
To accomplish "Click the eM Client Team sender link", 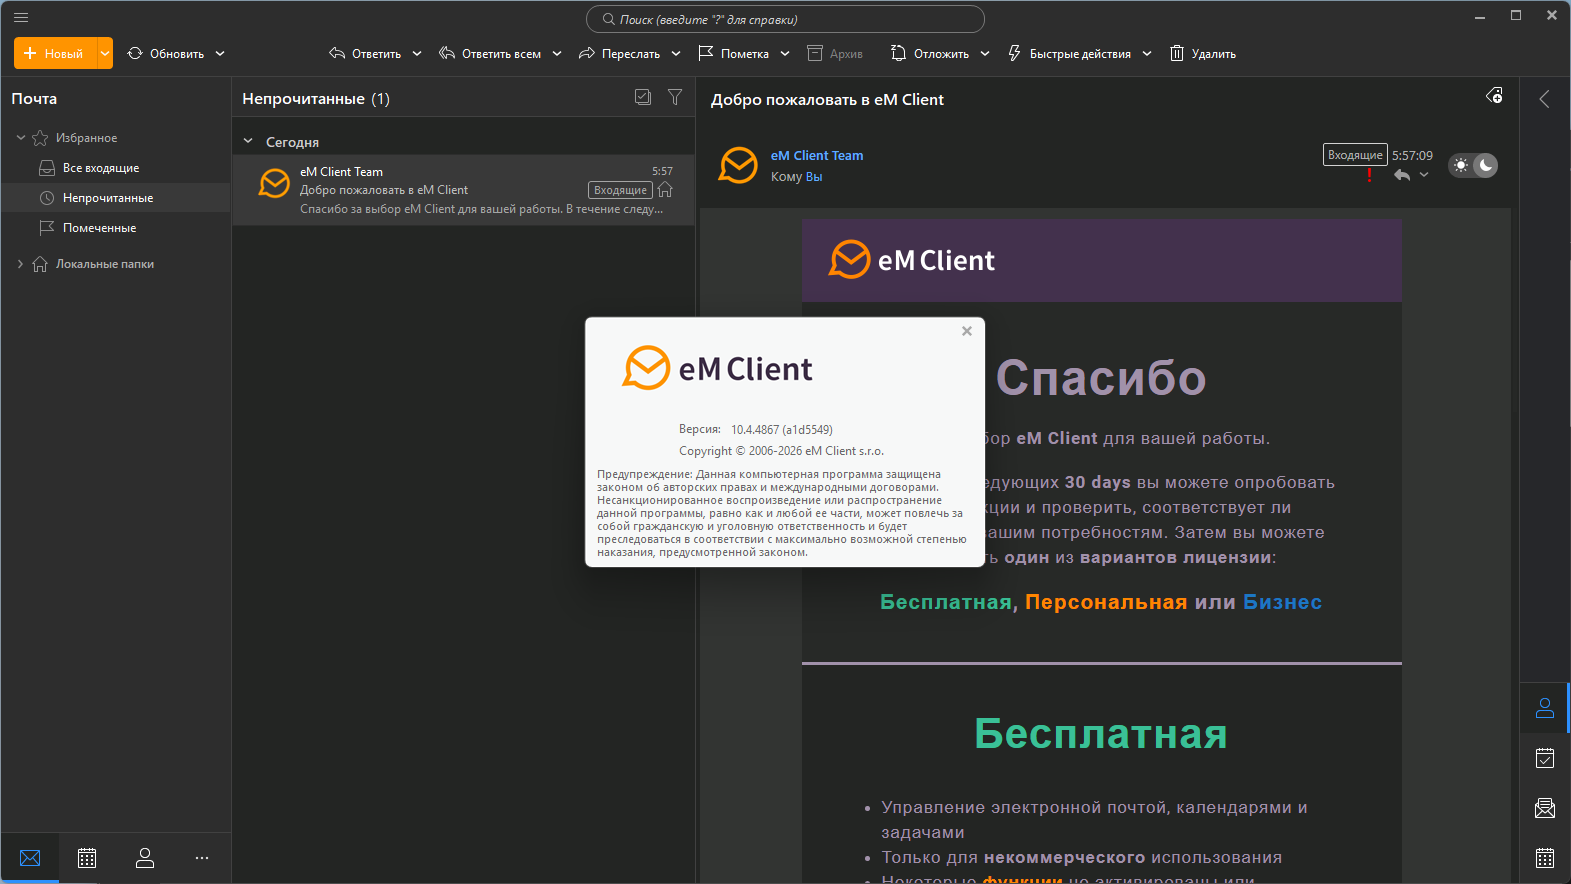I will (816, 155).
